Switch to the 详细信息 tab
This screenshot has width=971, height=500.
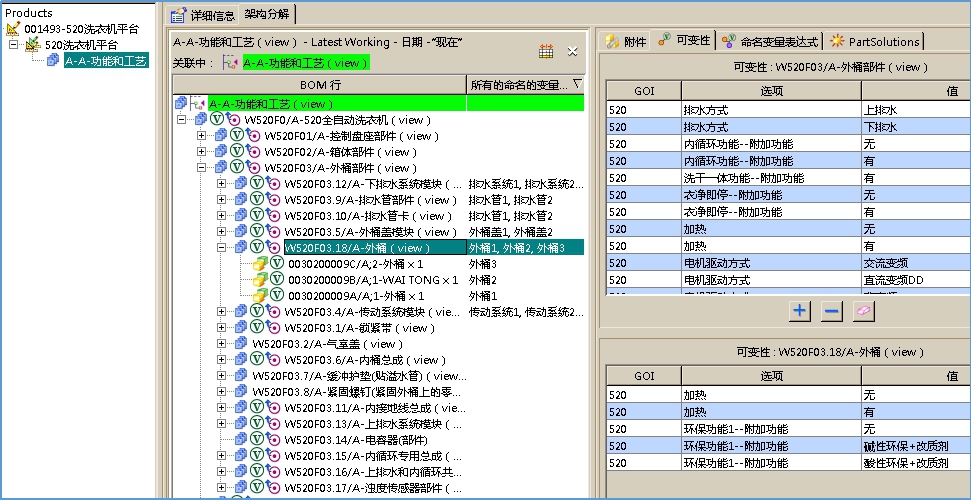pyautogui.click(x=203, y=15)
